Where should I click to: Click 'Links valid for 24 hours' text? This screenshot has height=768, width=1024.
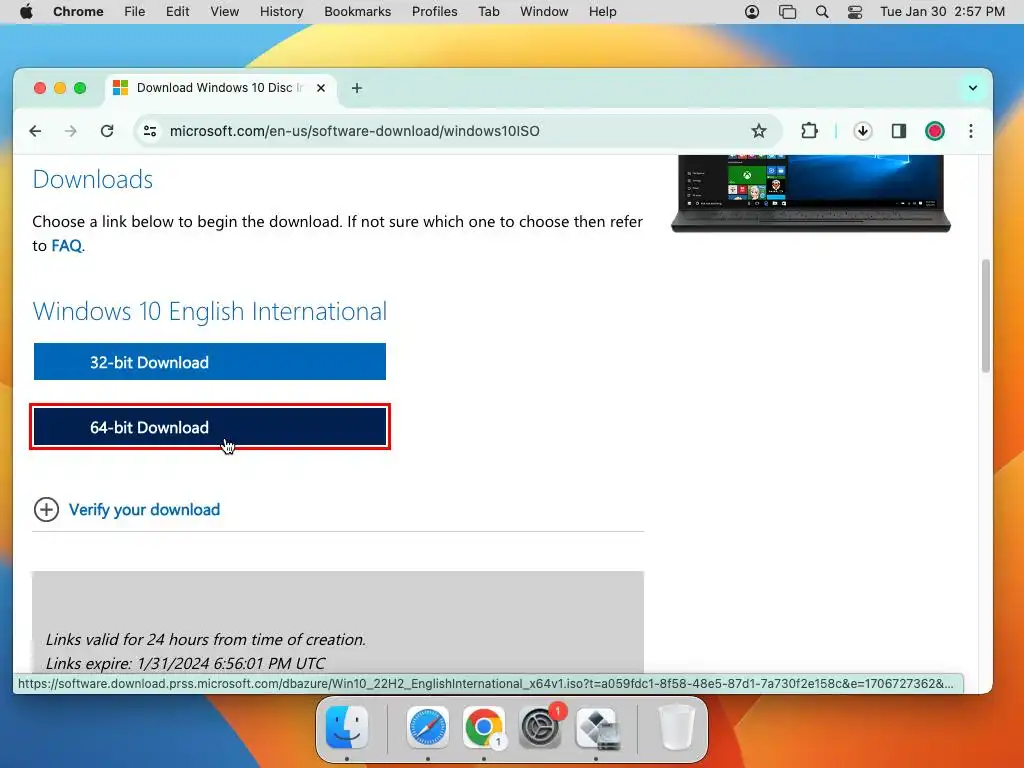(206, 639)
